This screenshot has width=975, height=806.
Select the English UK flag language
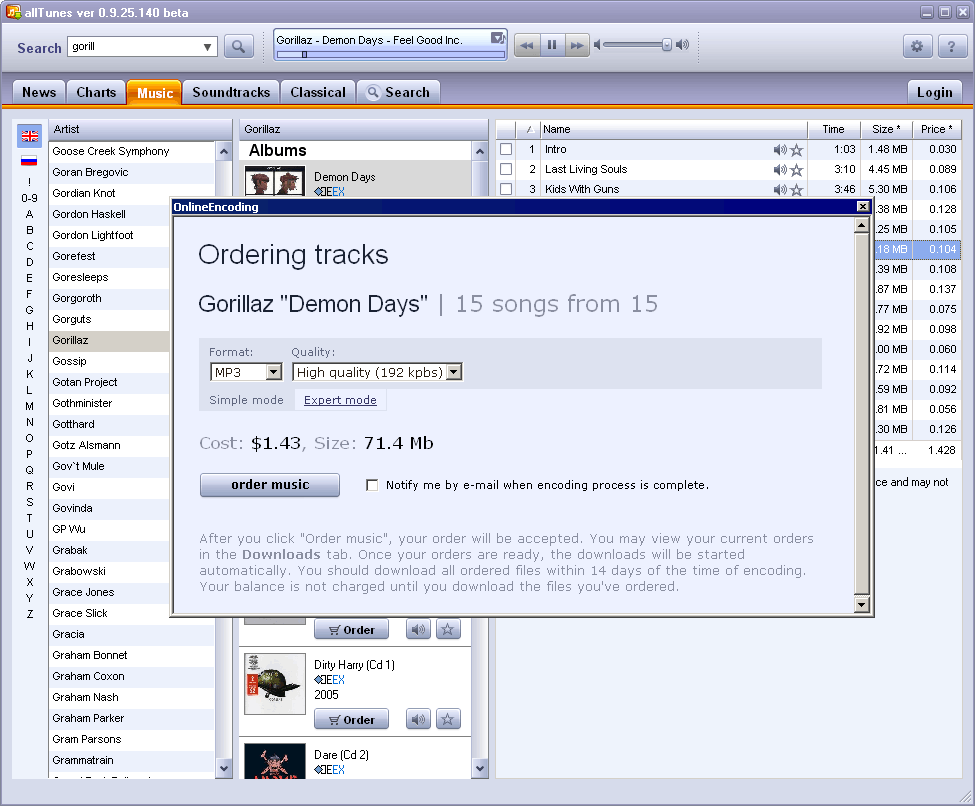click(29, 136)
